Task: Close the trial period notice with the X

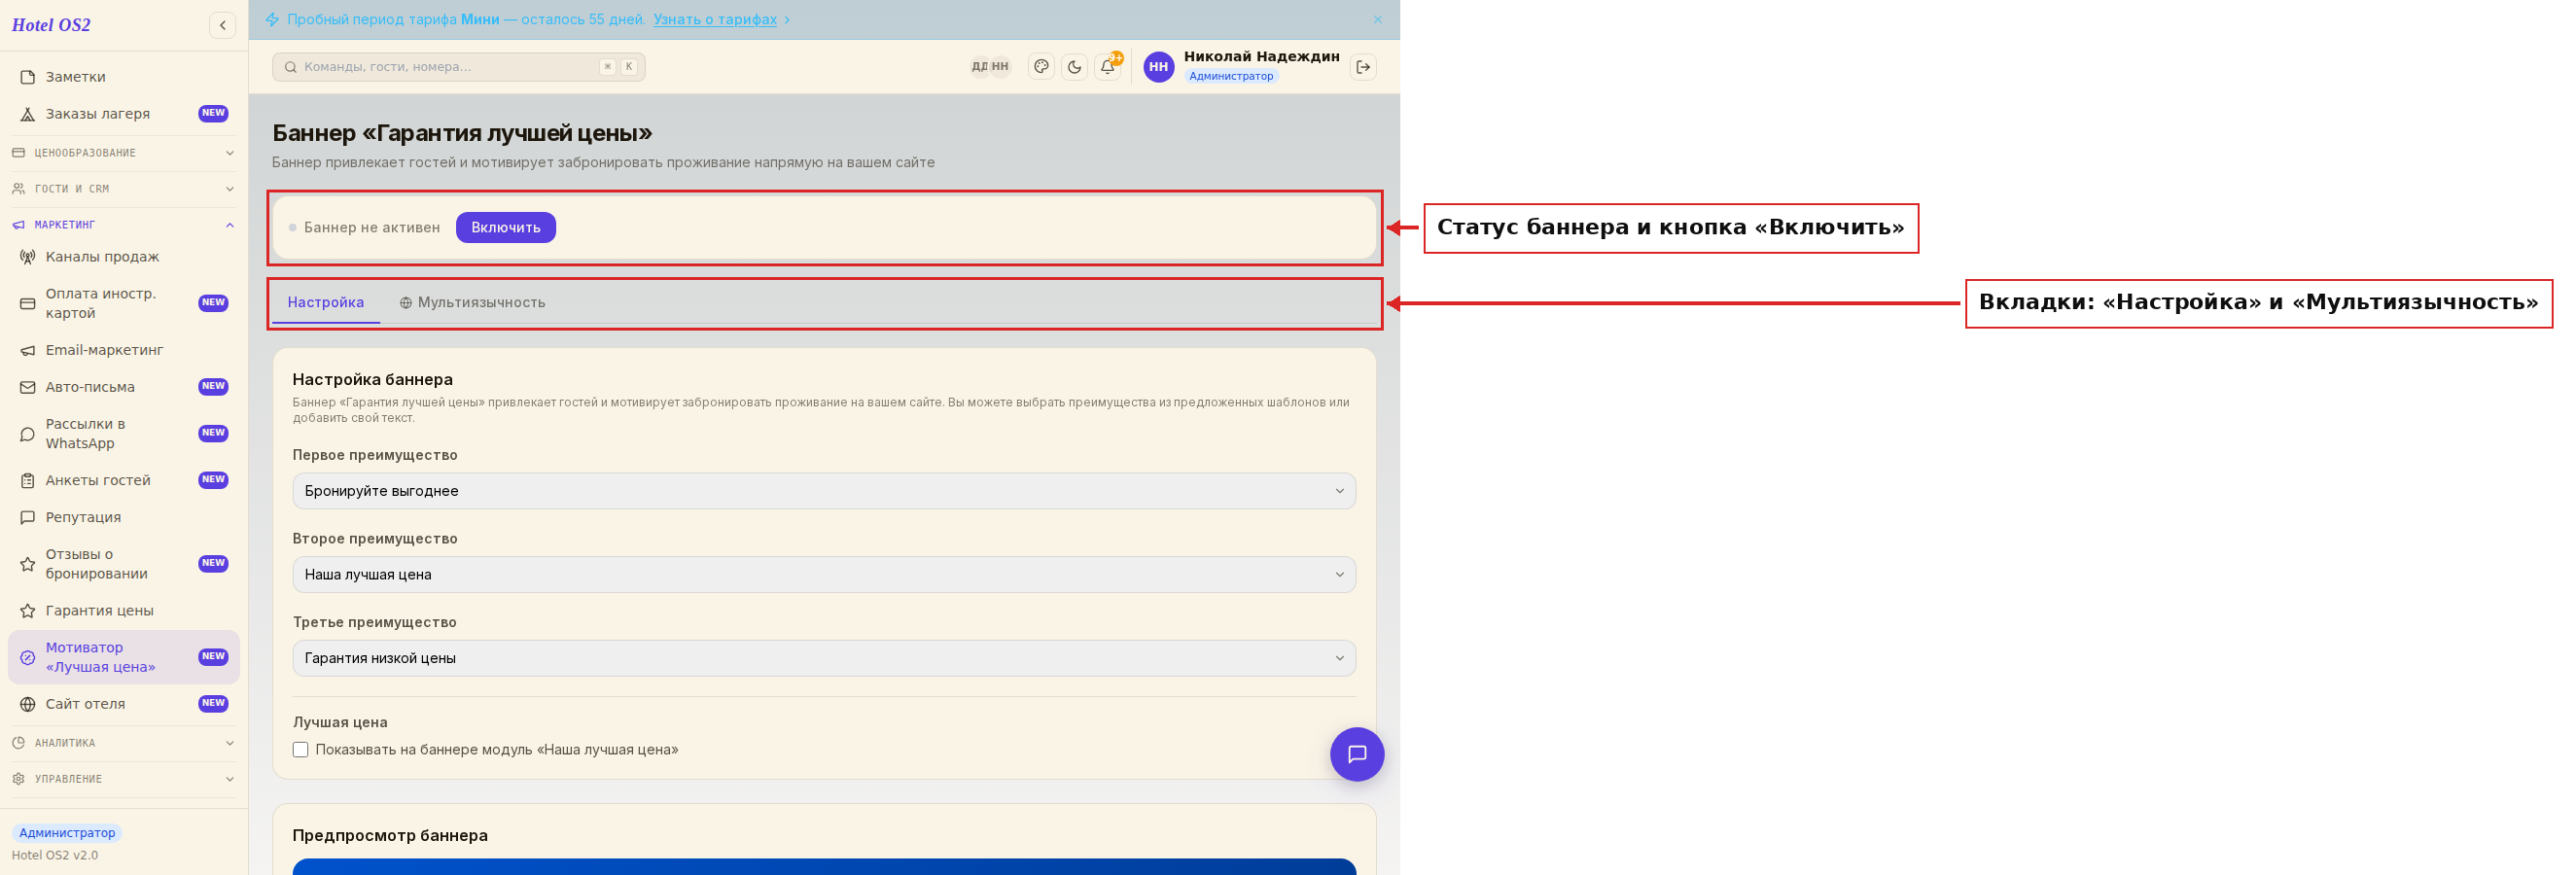Action: (1377, 20)
